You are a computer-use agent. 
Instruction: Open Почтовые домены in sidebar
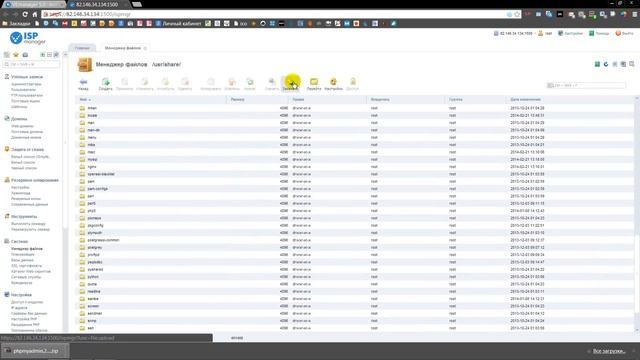[27, 132]
